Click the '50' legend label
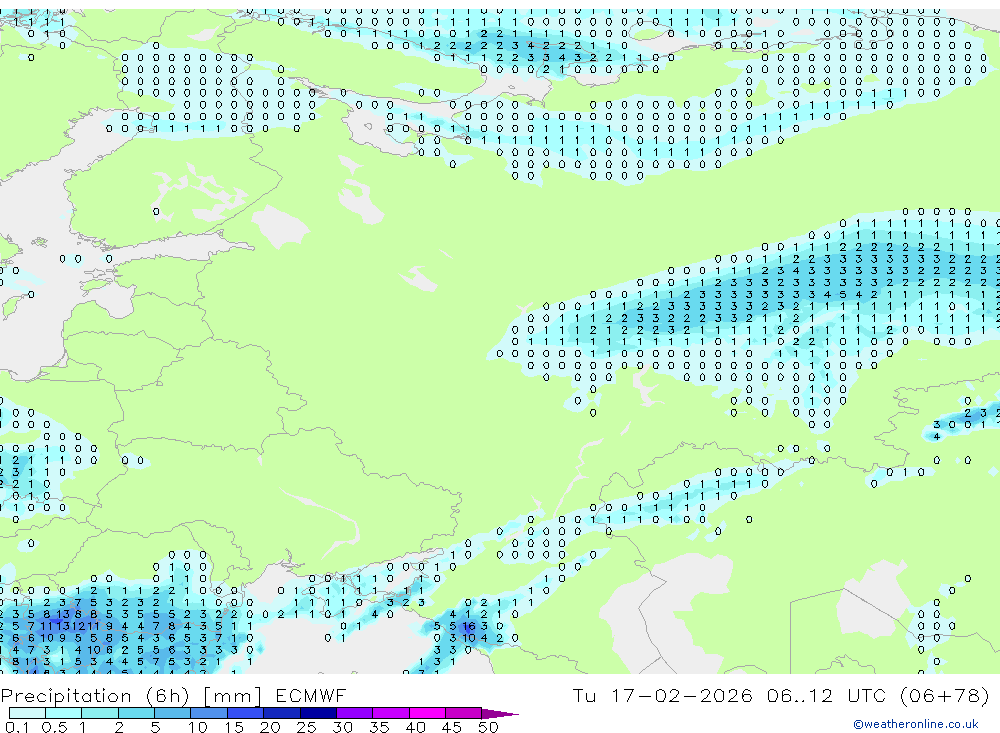Screen dimensions: 1000x733 (x=489, y=727)
